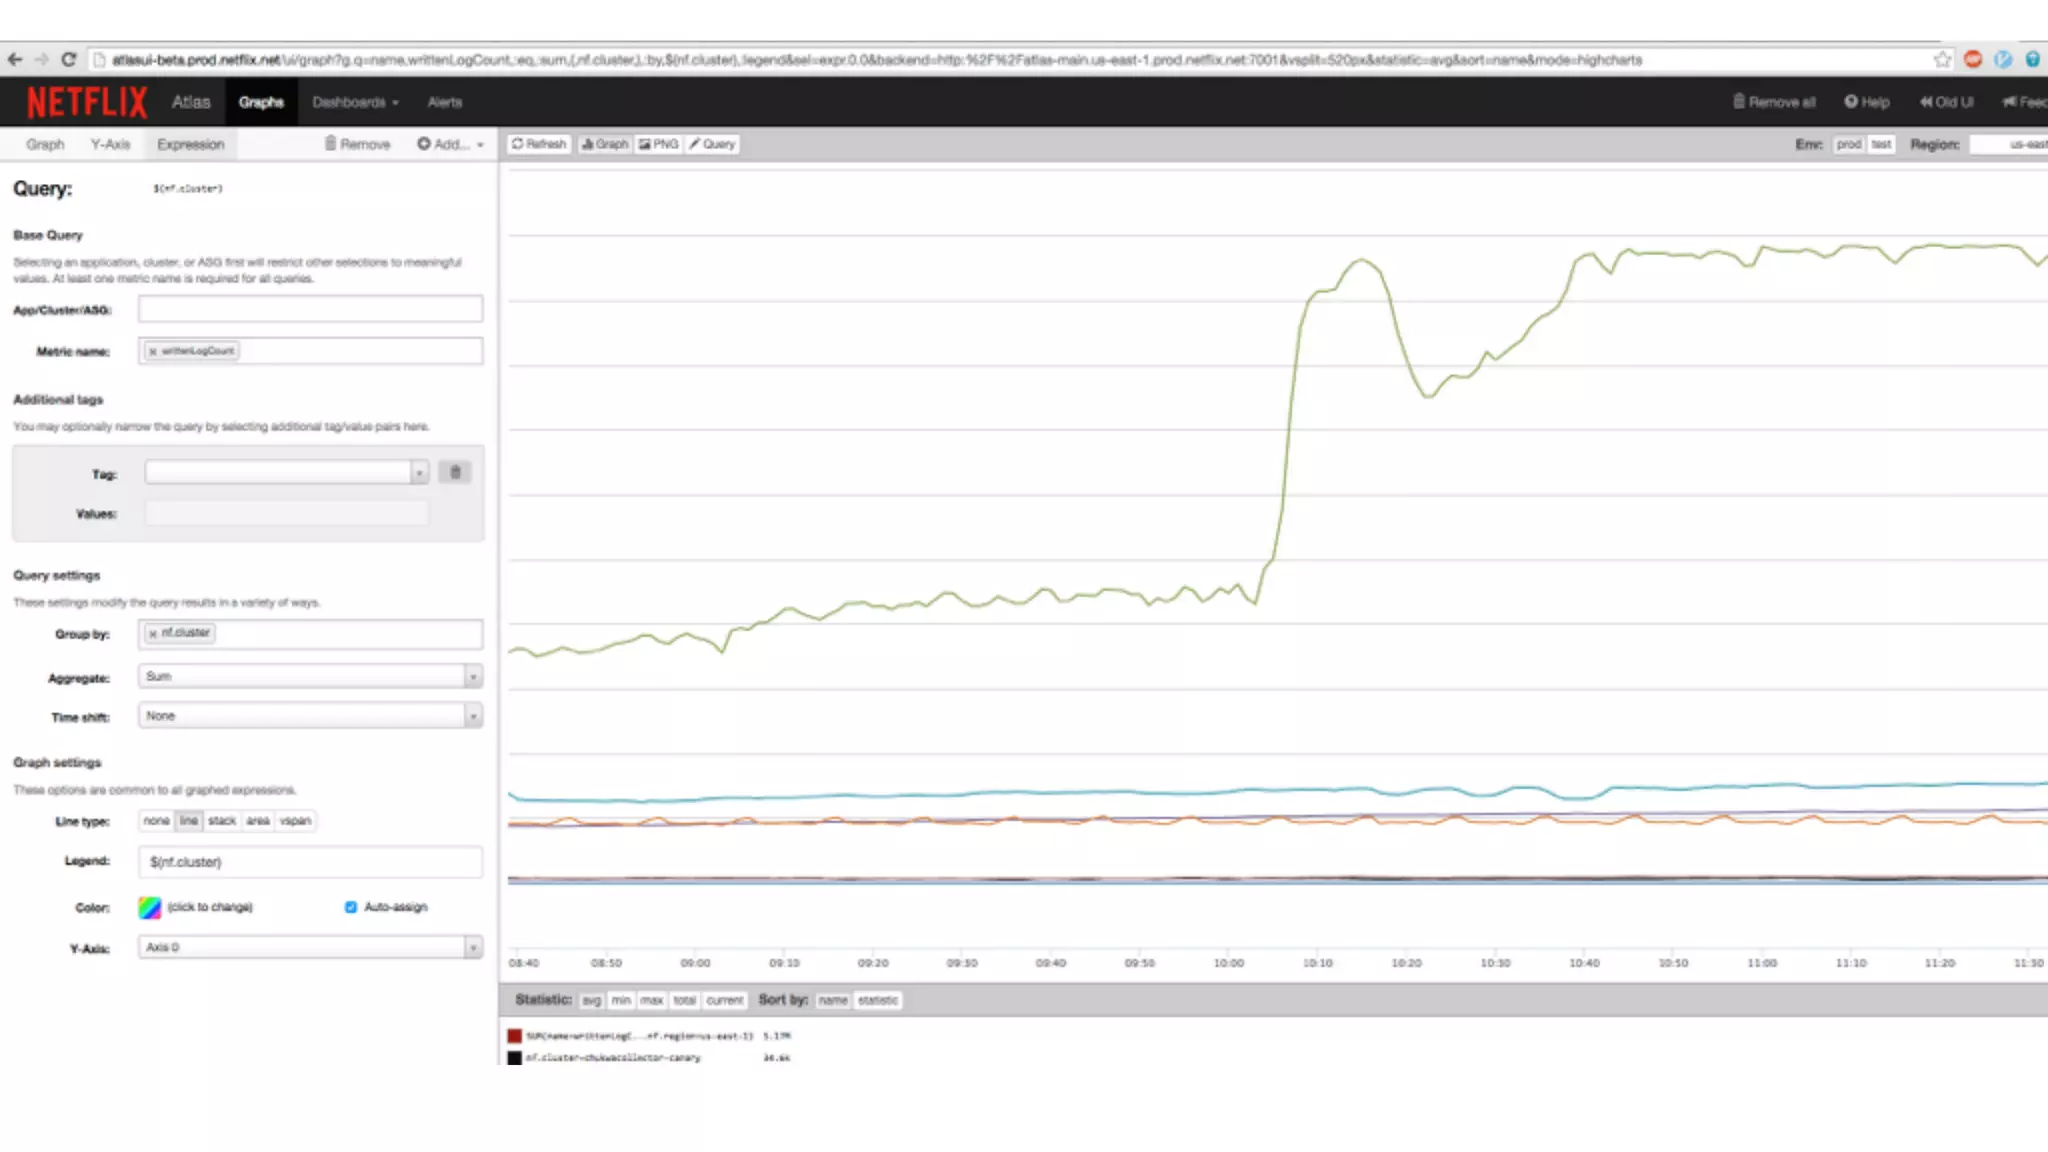Screen dimensions: 2048x1152
Task: Click the browser back arrow
Action: [x=15, y=60]
